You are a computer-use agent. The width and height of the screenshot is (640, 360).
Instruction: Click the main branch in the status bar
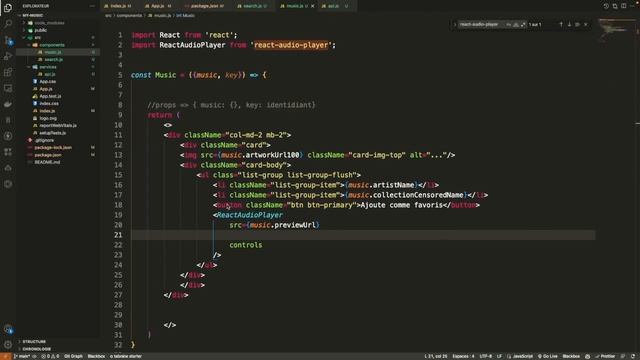click(22, 356)
